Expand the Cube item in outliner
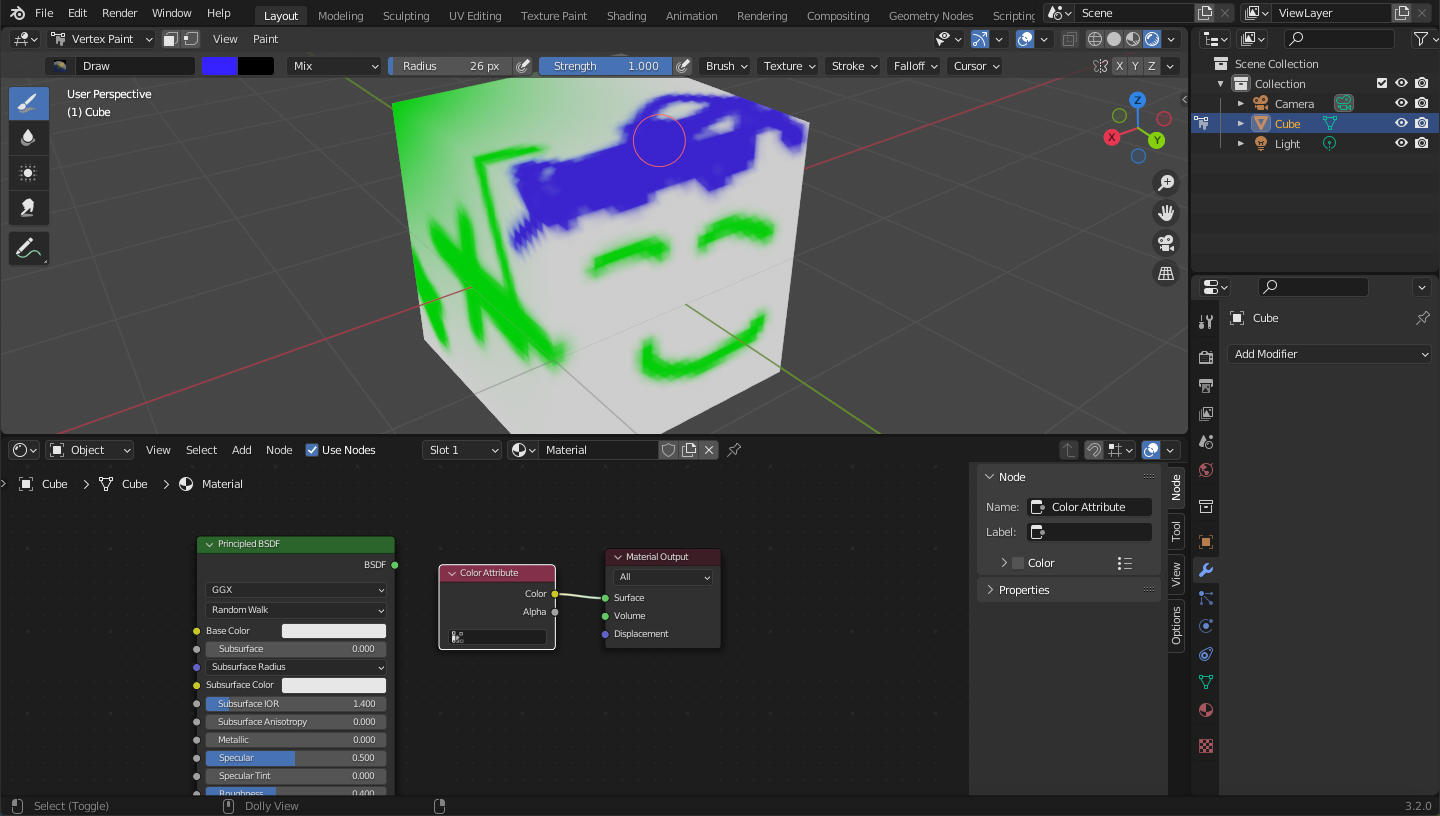Screen dimensions: 1440x816 pyautogui.click(x=1241, y=123)
